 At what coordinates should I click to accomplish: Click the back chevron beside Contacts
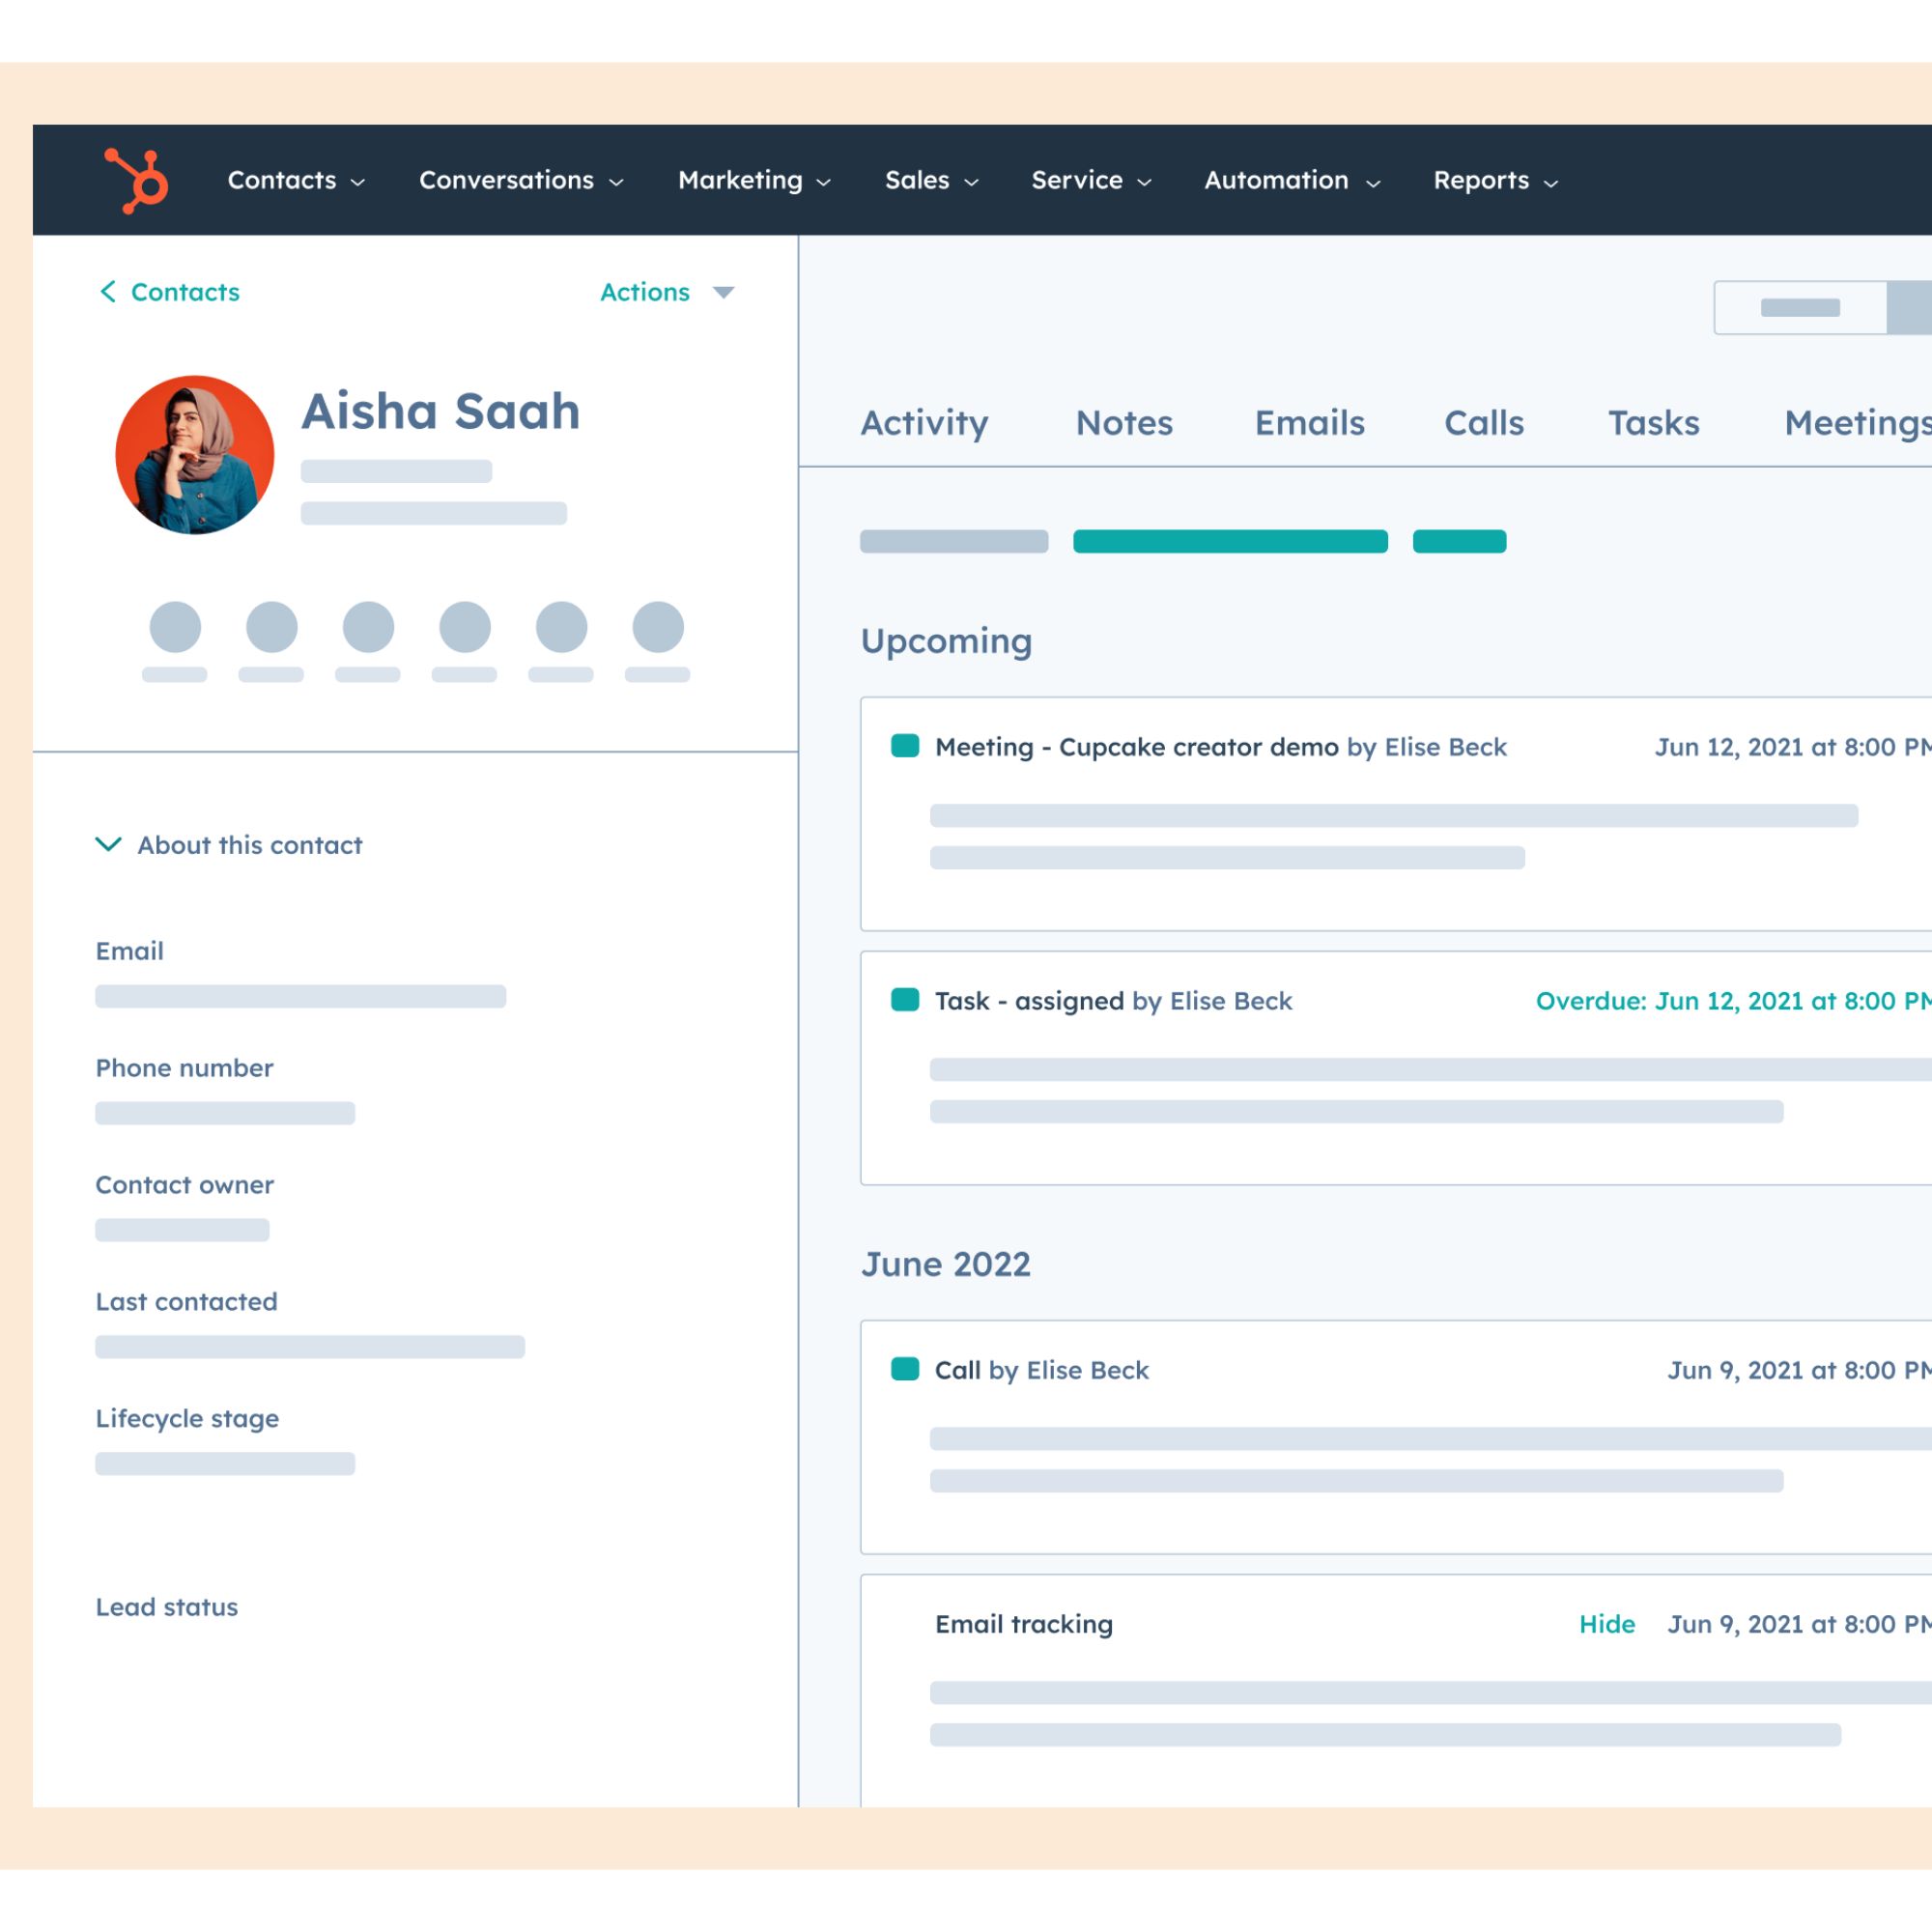(108, 291)
